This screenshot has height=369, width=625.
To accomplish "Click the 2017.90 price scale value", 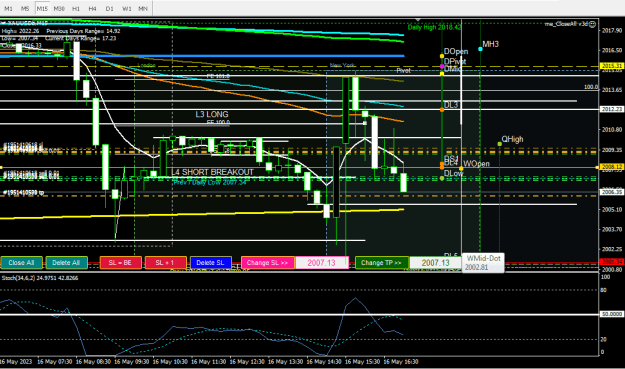I will click(x=612, y=31).
